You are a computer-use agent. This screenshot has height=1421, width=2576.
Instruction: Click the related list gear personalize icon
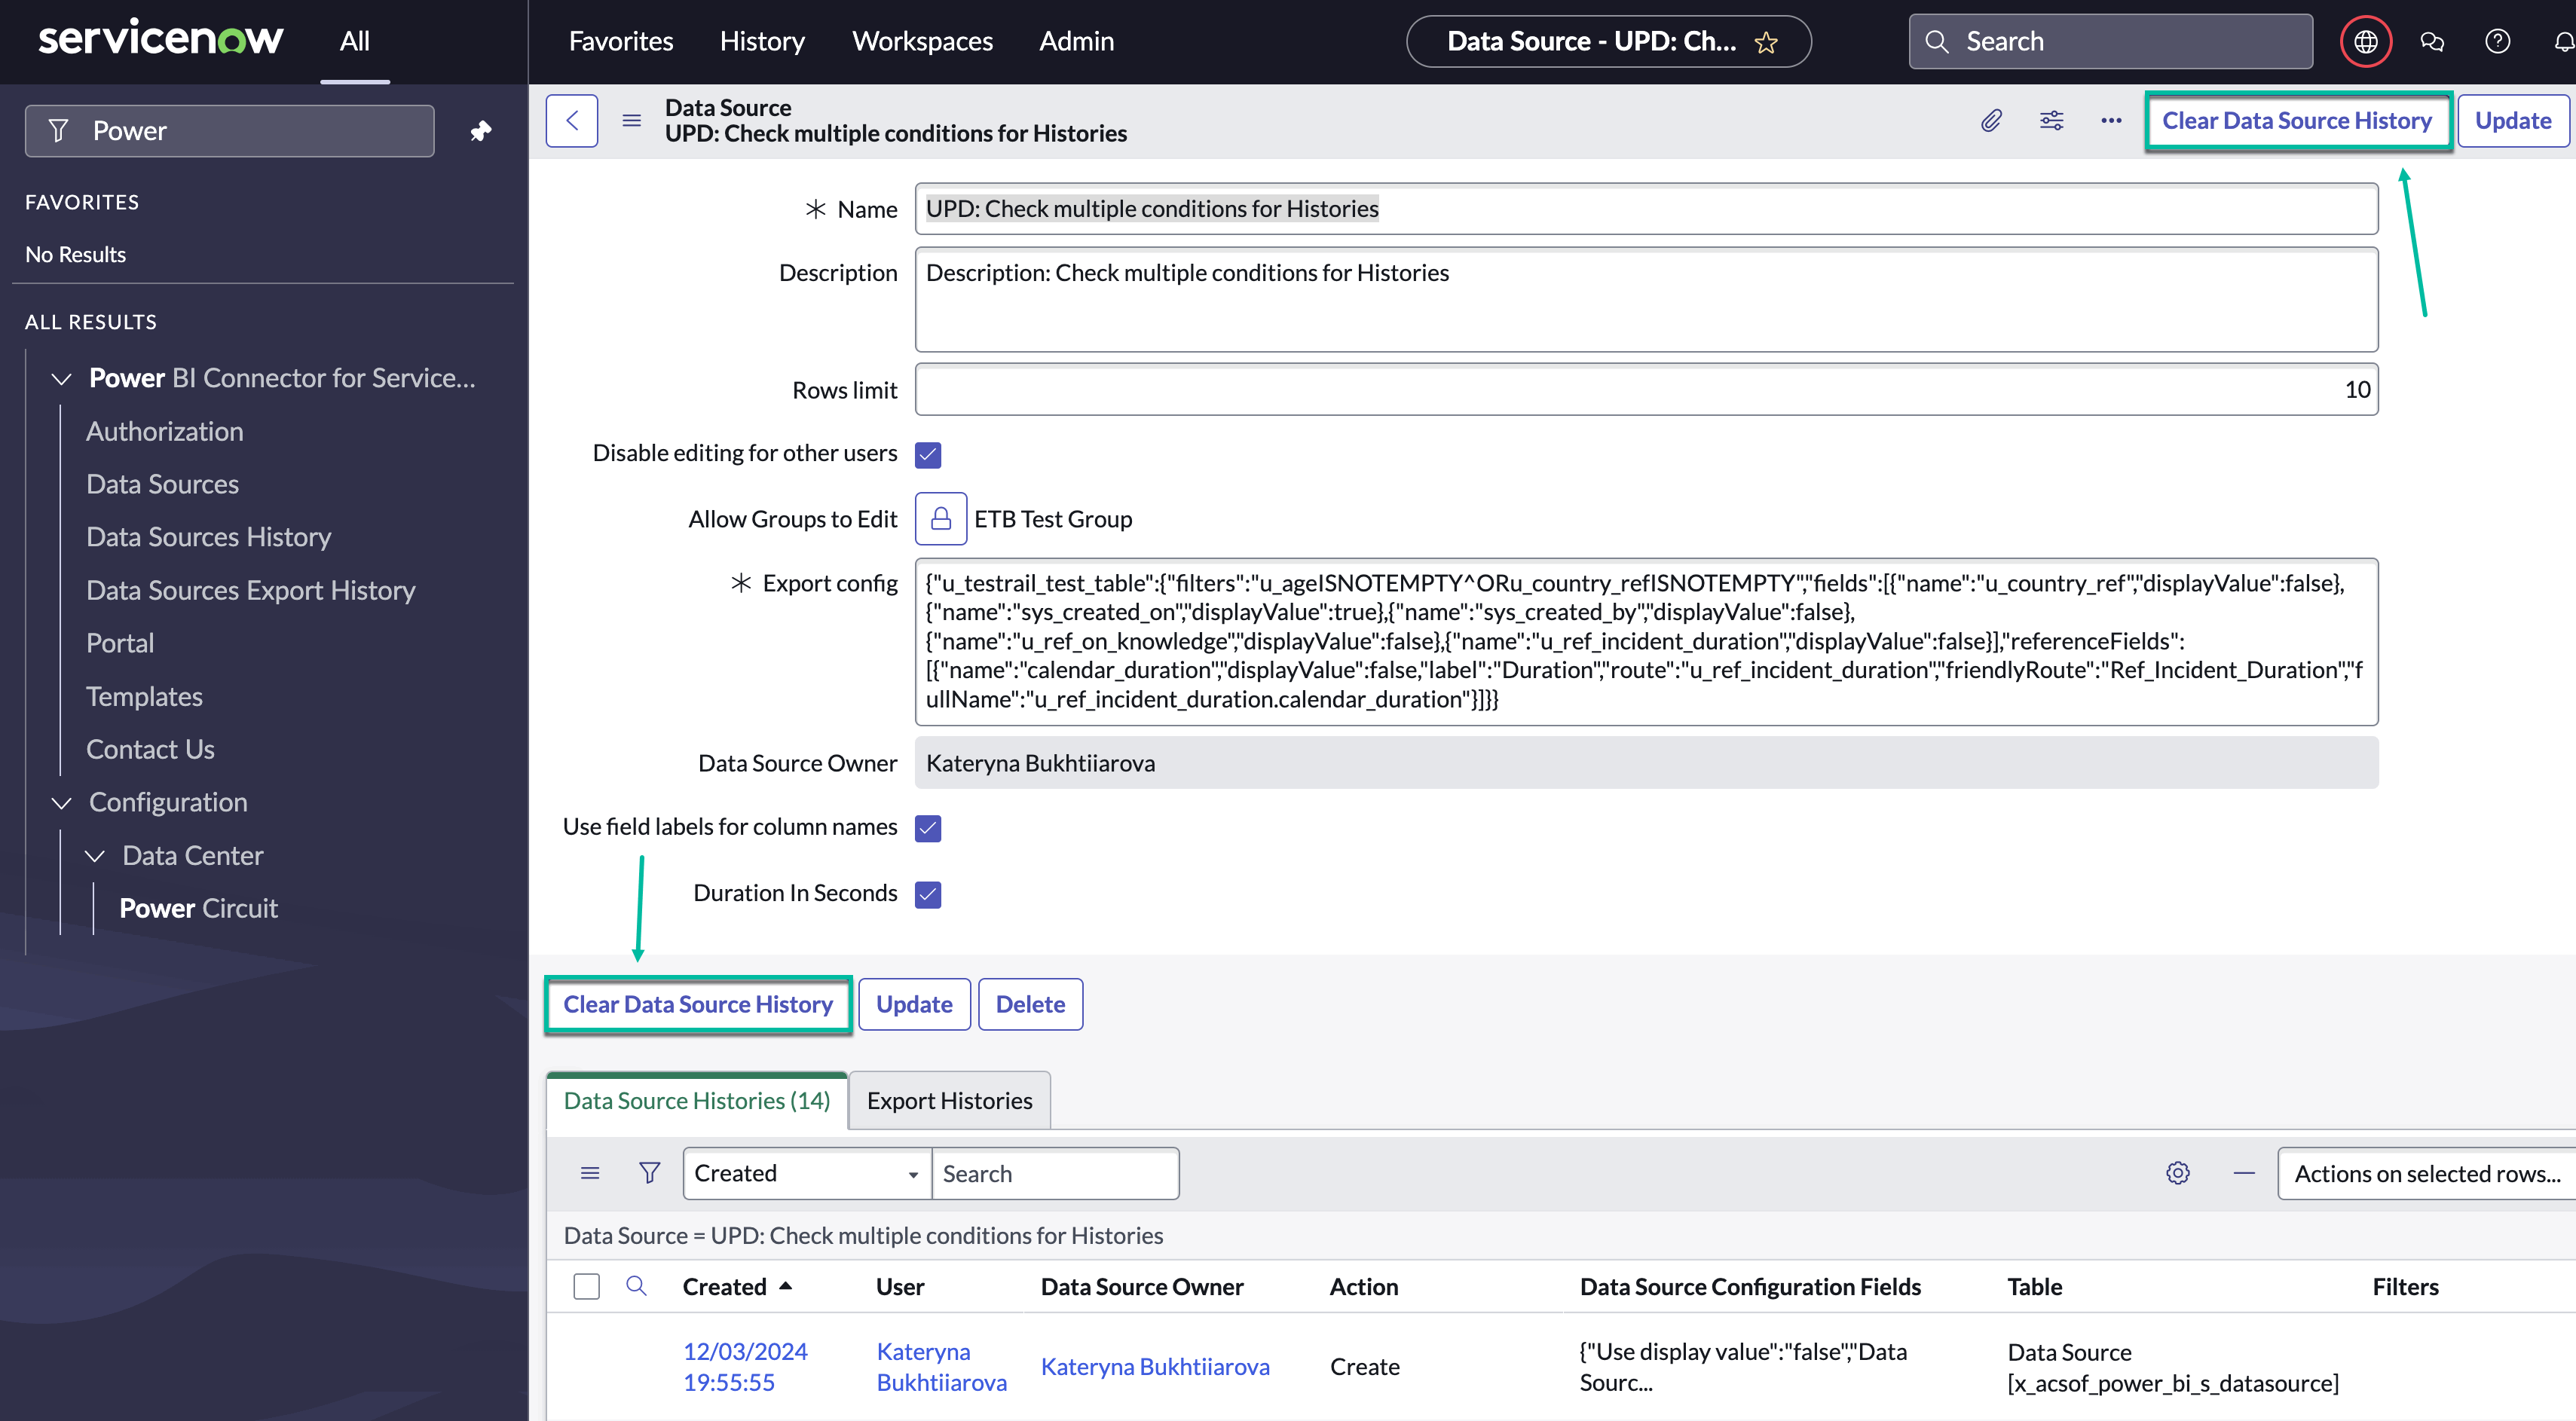click(2177, 1173)
